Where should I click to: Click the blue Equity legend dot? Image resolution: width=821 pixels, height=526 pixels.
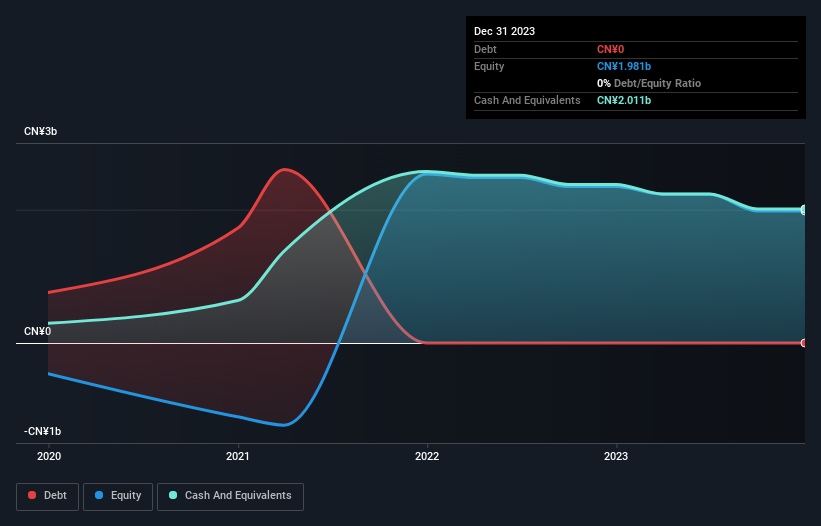tap(99, 495)
